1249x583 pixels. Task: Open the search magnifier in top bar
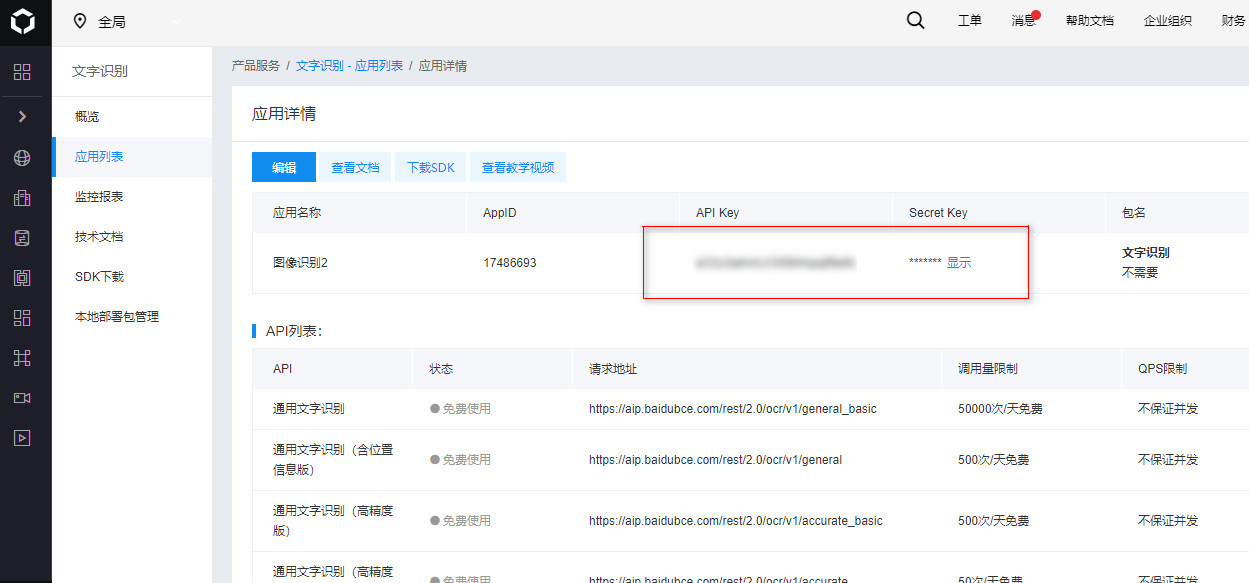[x=915, y=21]
